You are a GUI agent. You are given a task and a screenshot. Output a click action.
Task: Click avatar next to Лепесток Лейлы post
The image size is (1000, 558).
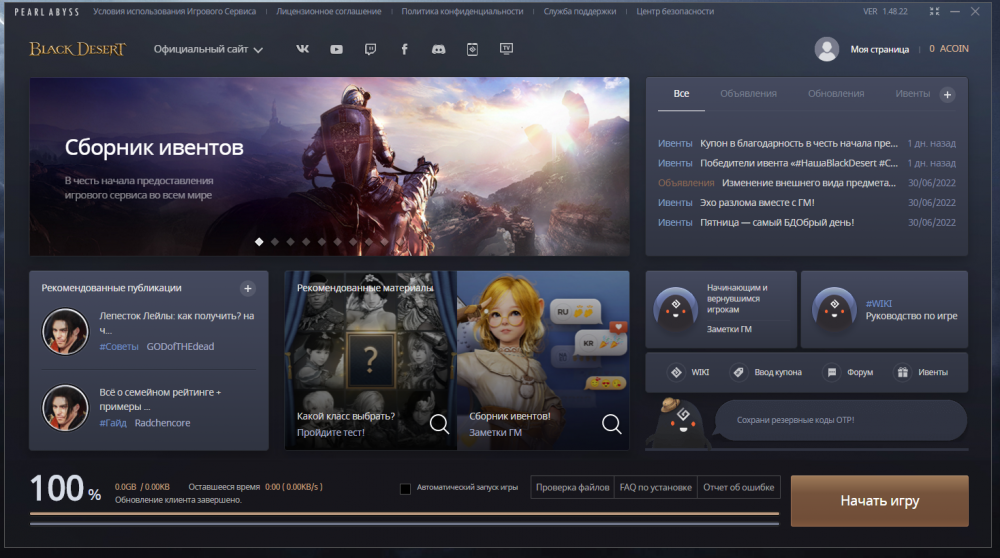tap(65, 331)
